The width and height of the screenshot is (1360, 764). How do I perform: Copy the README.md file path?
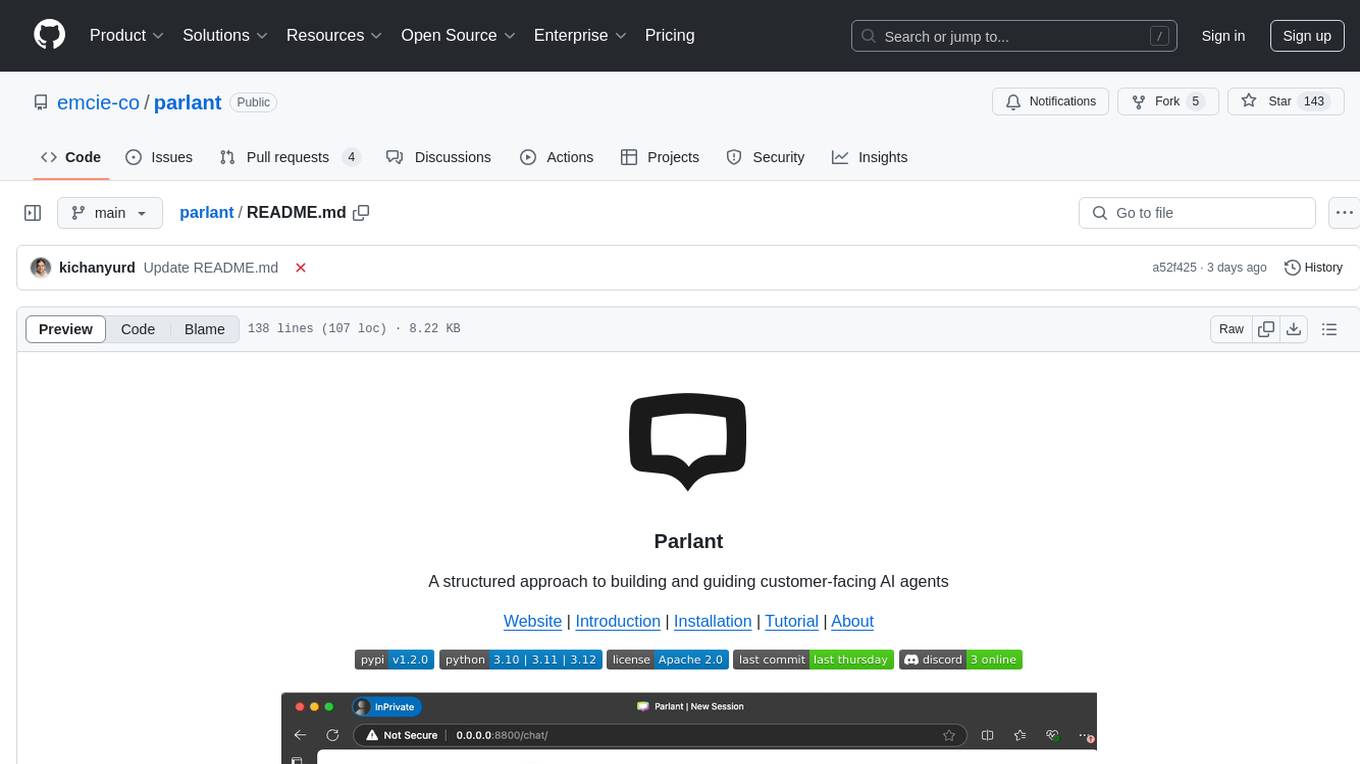362,212
